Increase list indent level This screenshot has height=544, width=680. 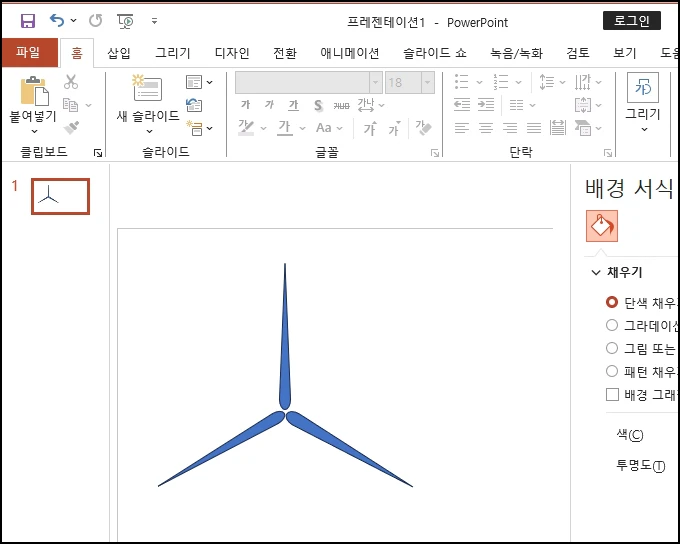coord(486,105)
